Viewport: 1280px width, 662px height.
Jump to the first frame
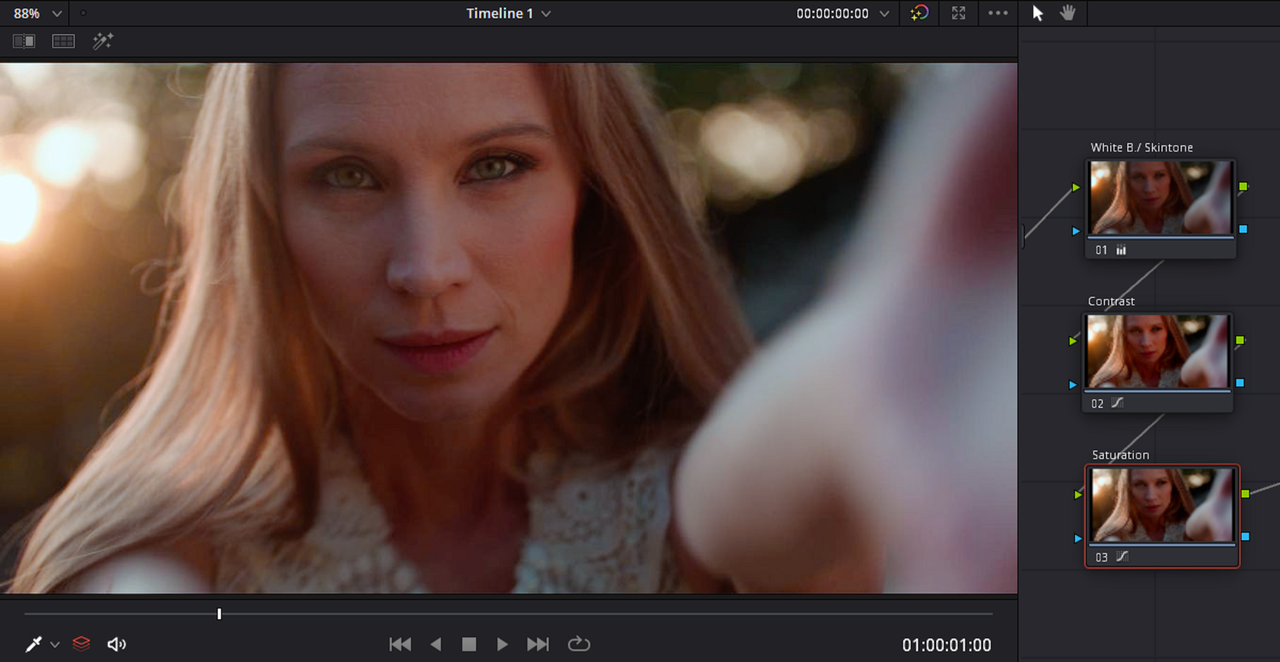click(400, 644)
